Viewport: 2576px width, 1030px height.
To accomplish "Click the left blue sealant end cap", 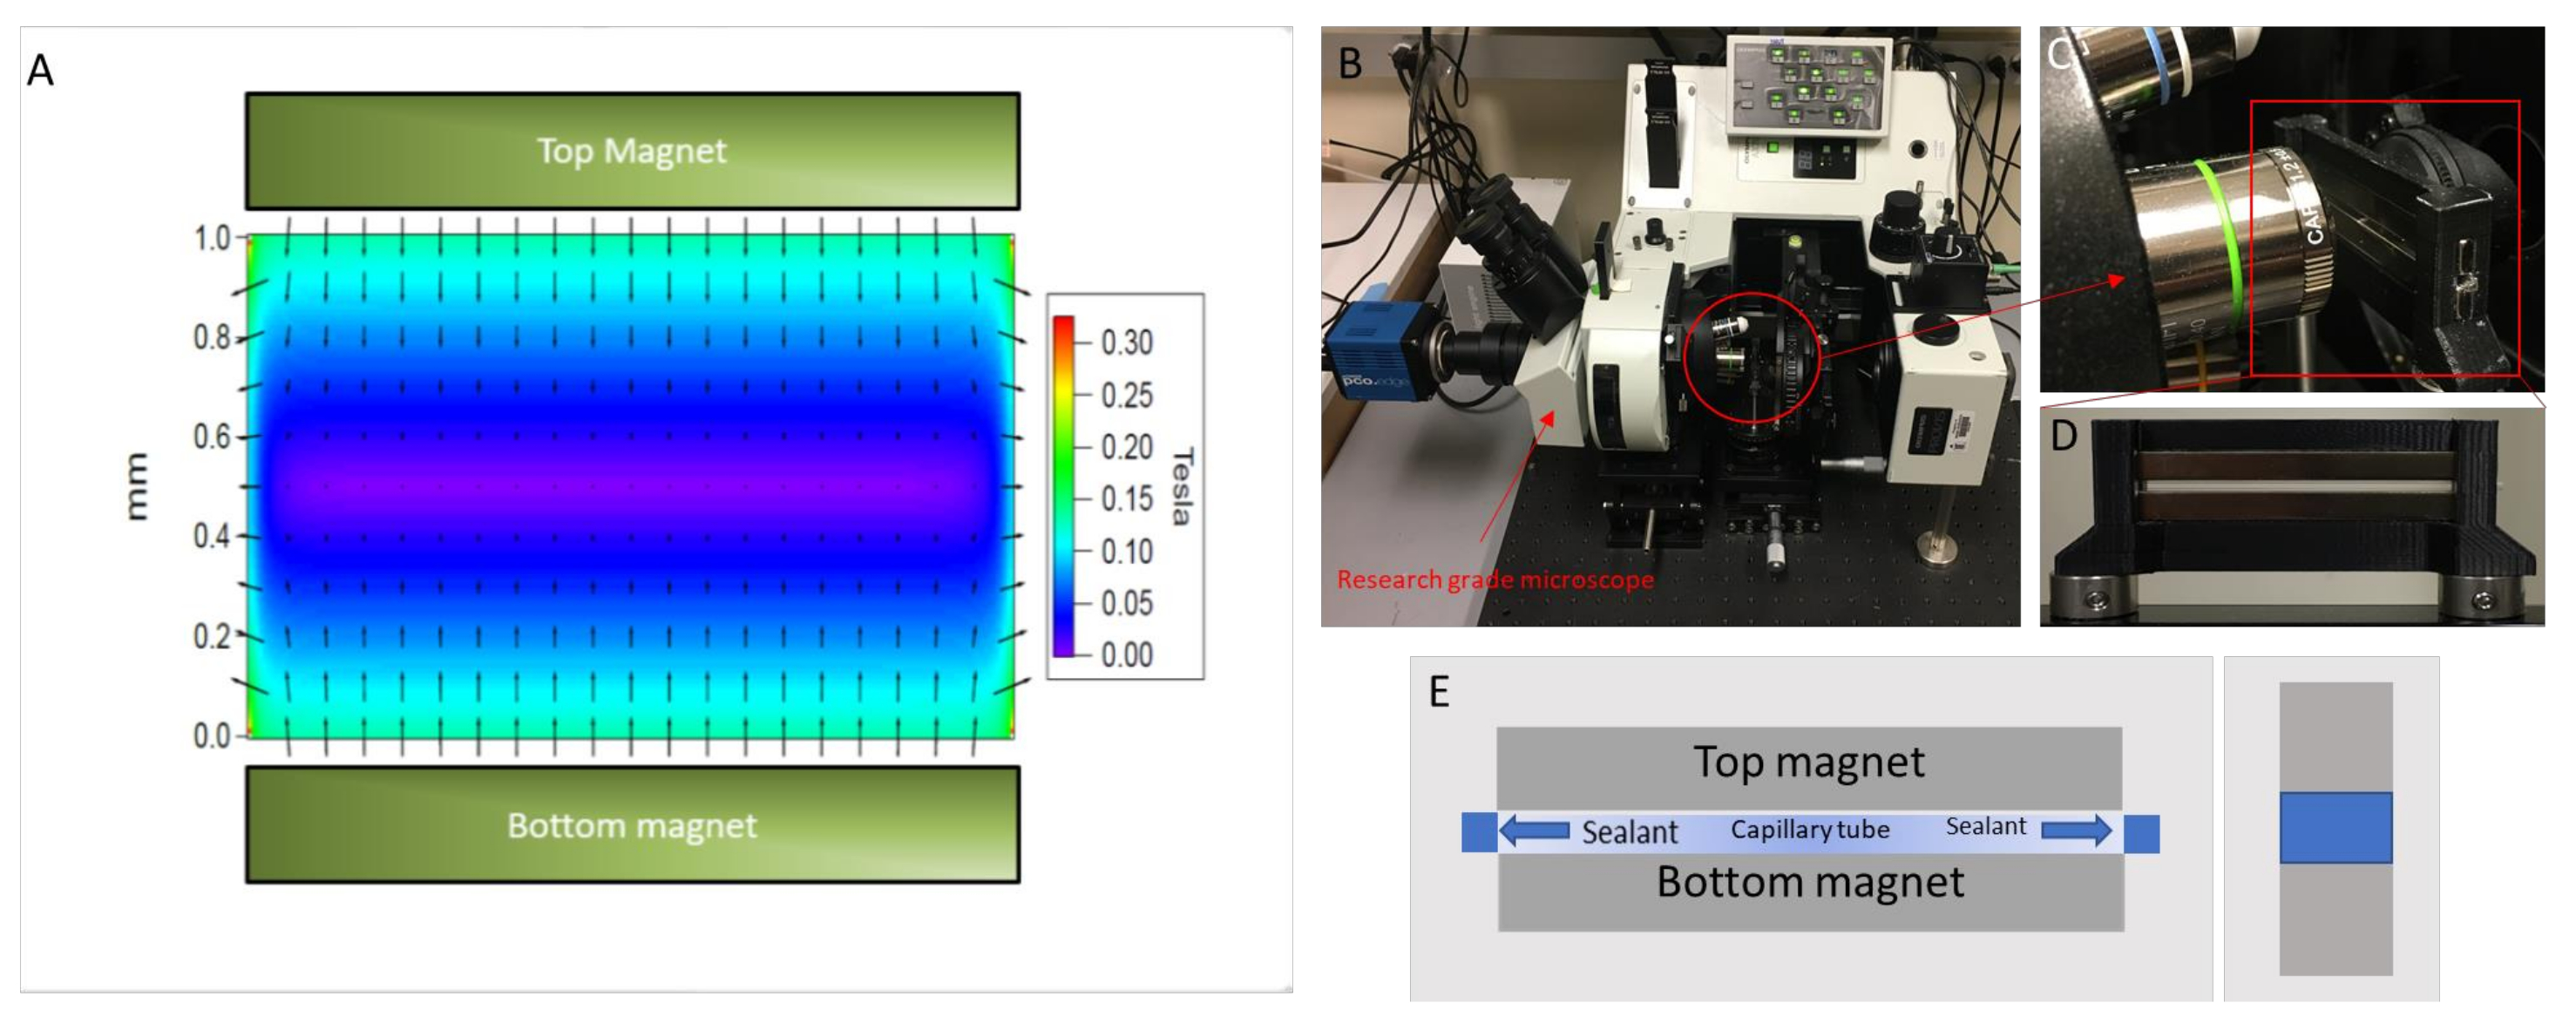I will pyautogui.click(x=1478, y=832).
